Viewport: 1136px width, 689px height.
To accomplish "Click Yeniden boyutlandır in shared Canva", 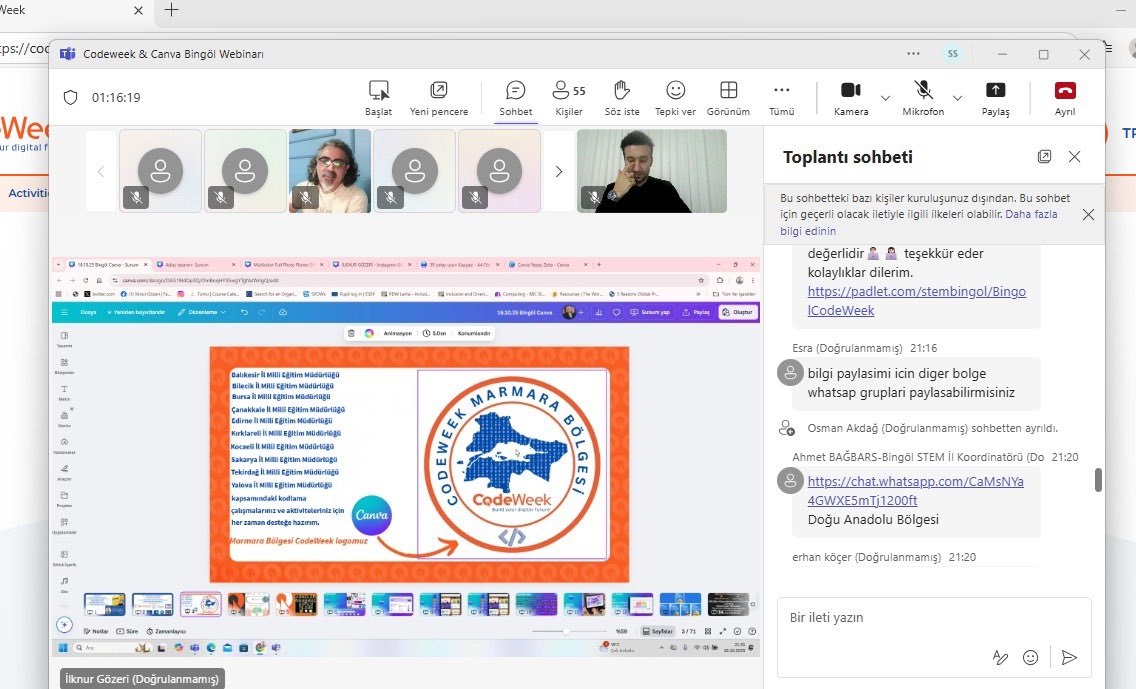I will coord(136,312).
